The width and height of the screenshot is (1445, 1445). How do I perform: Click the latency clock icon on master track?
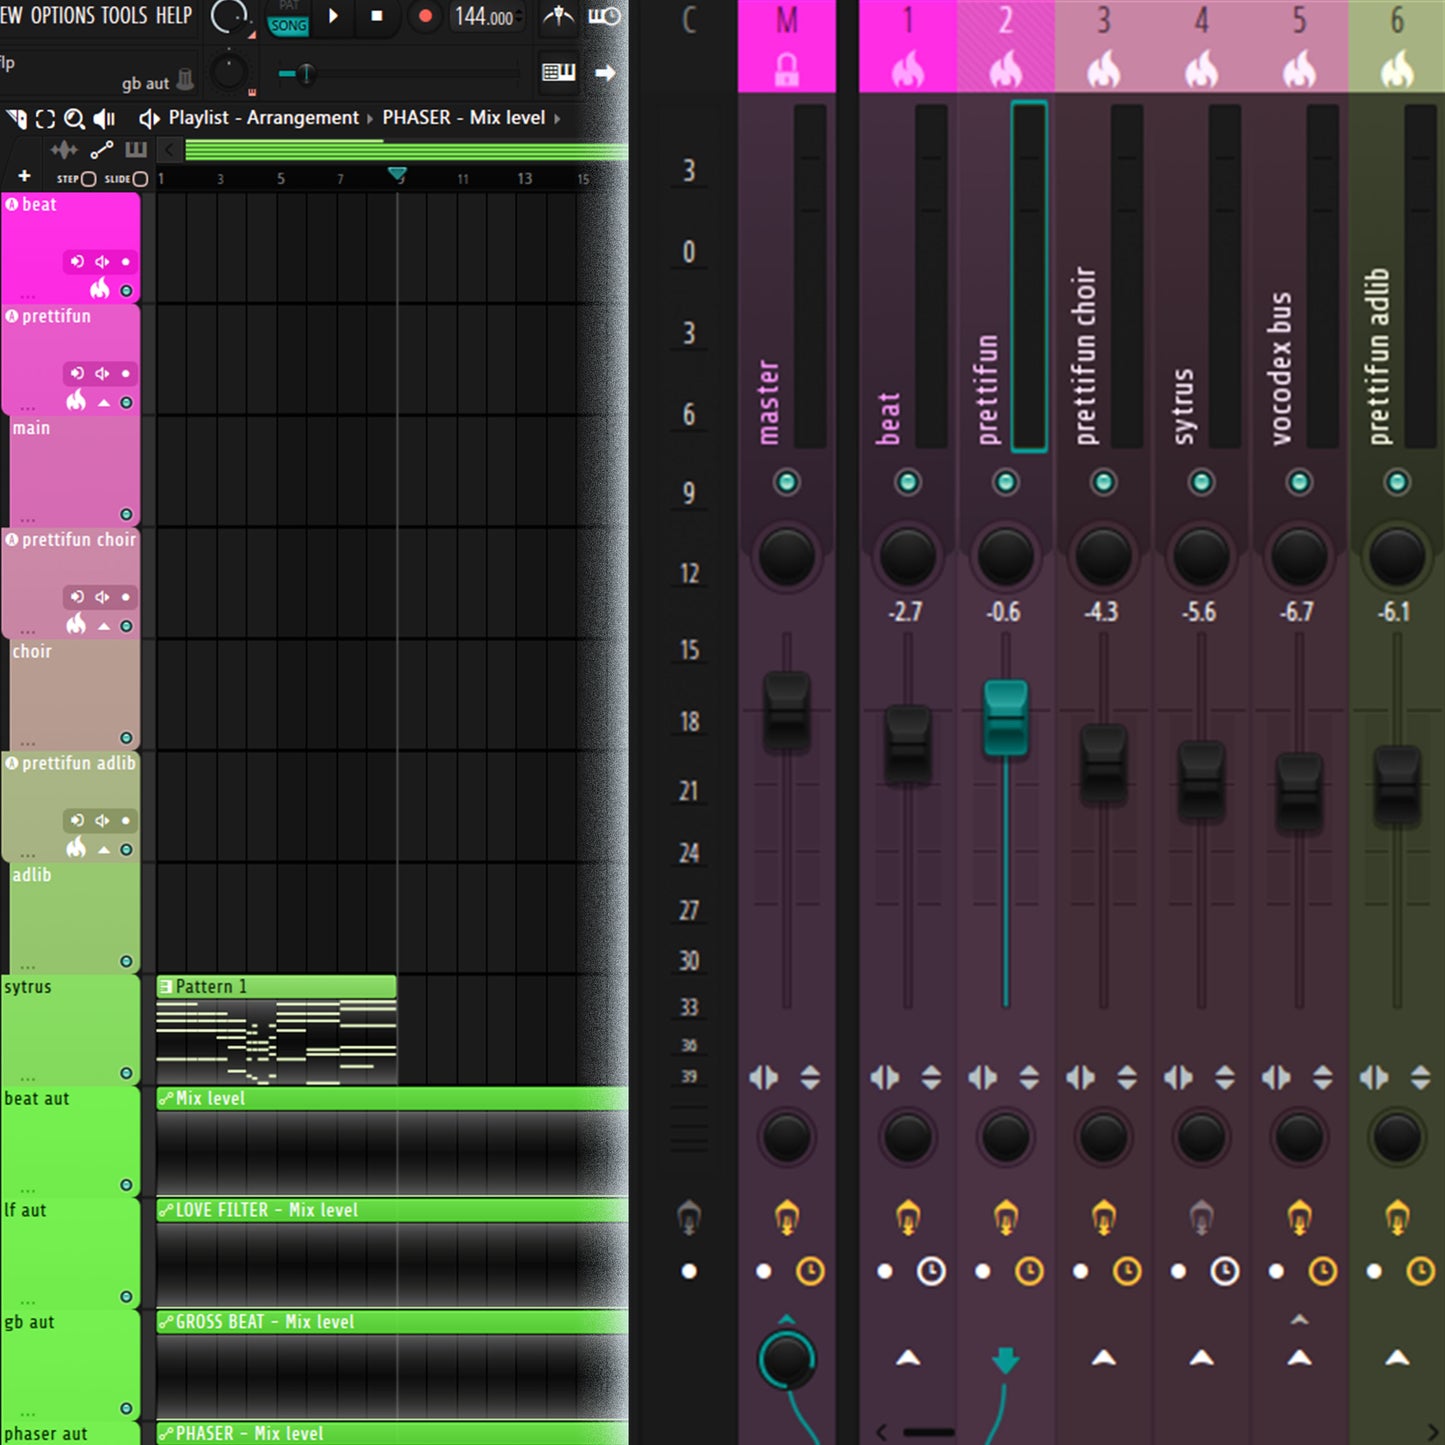(810, 1271)
